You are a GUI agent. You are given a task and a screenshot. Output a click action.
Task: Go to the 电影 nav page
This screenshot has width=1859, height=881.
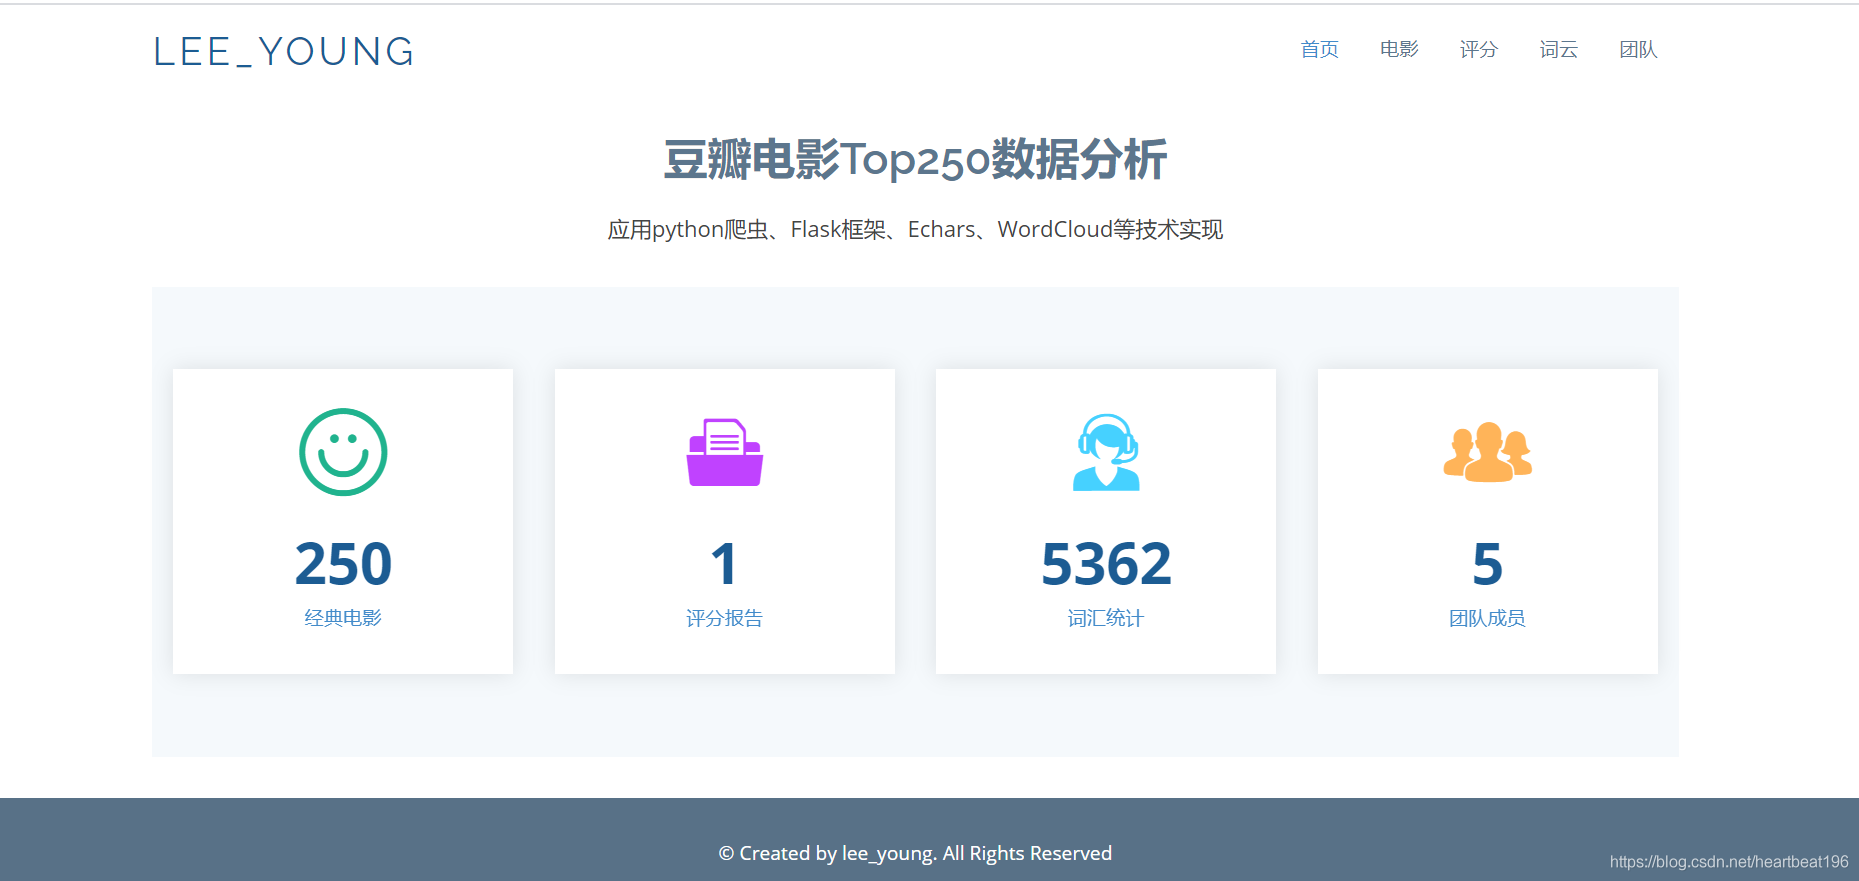[x=1399, y=50]
